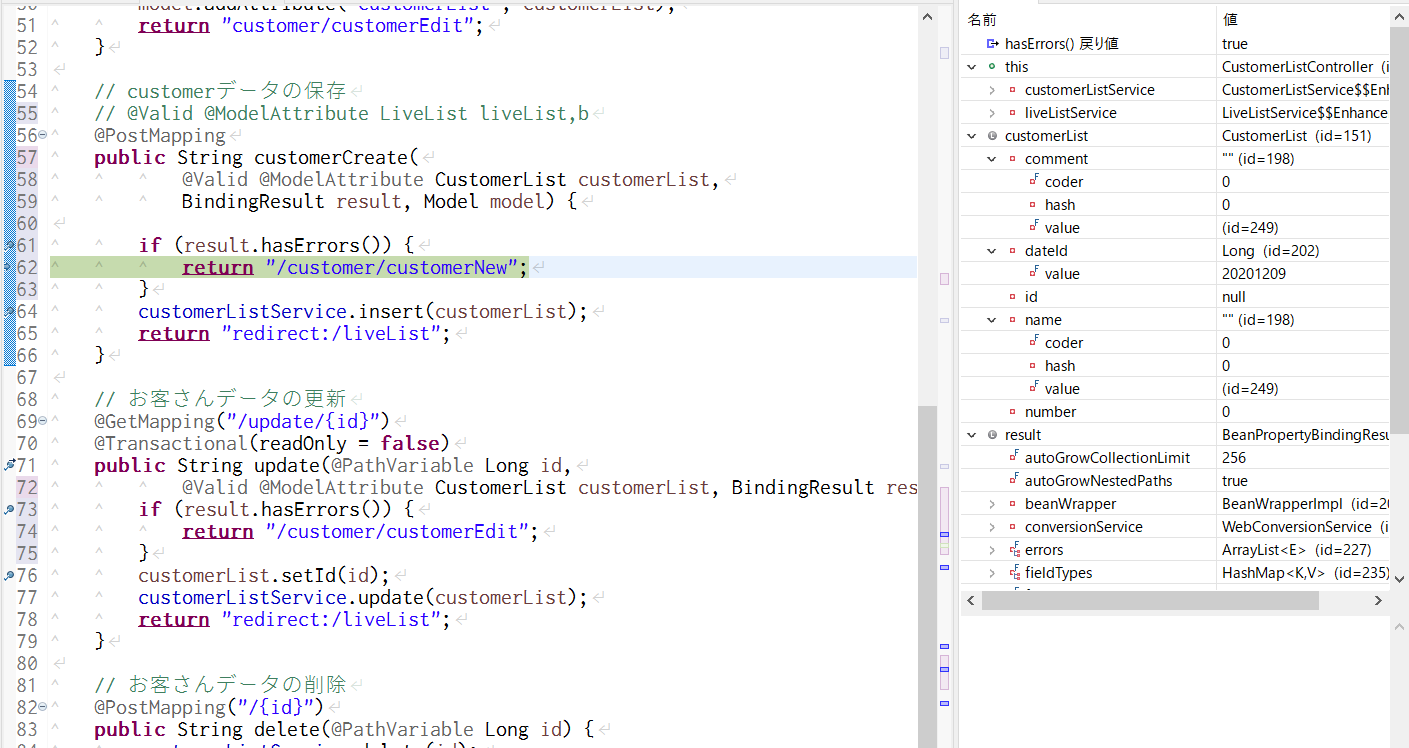Toggle the breakpoint marker on line 76
This screenshot has width=1409, height=748.
click(9, 575)
